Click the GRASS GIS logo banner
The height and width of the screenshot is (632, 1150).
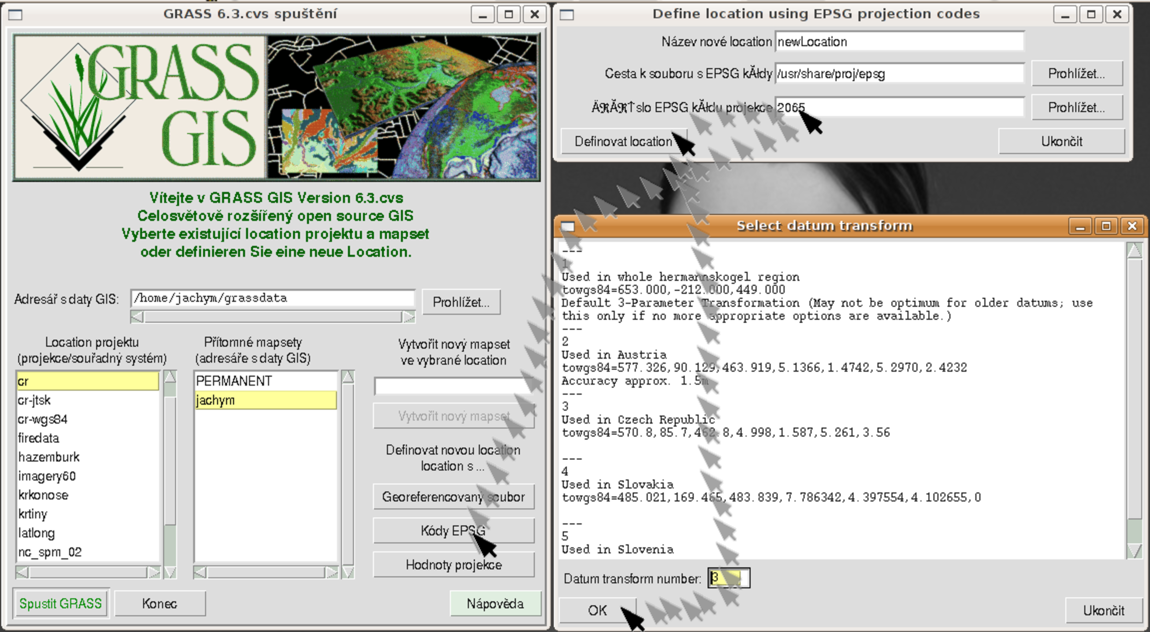[x=276, y=108]
